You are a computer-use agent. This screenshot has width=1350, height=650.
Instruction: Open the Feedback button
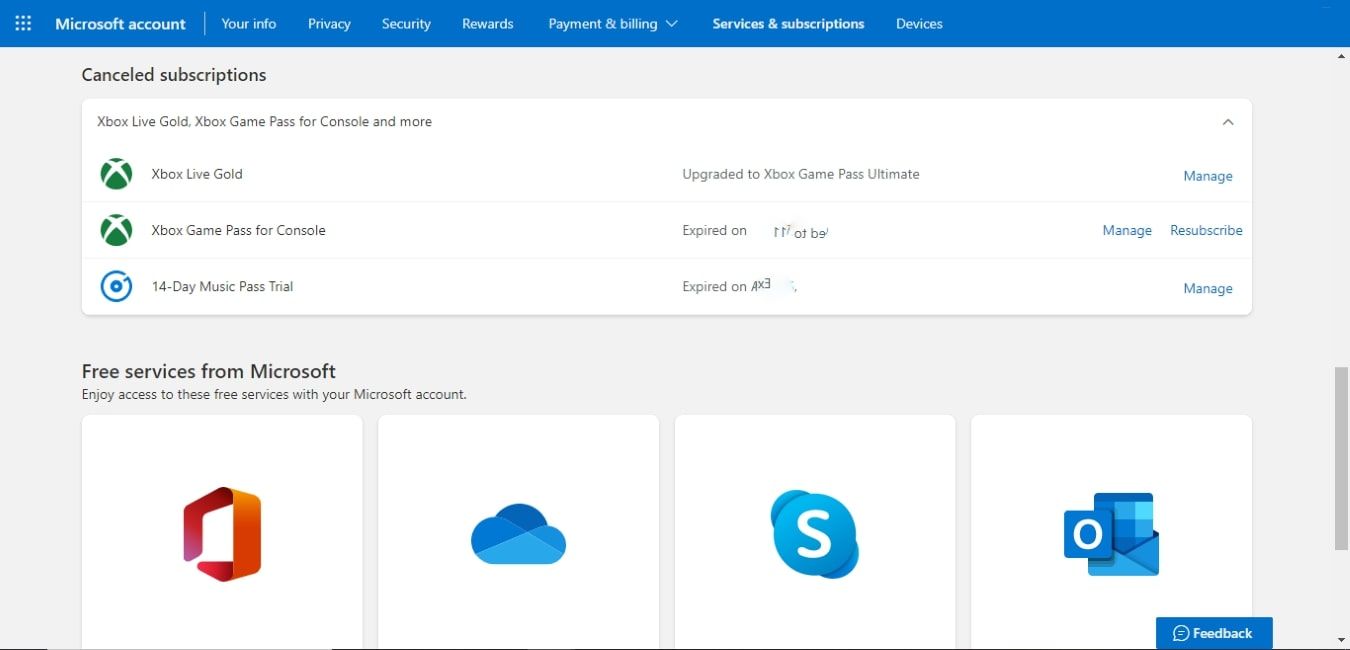tap(1214, 633)
